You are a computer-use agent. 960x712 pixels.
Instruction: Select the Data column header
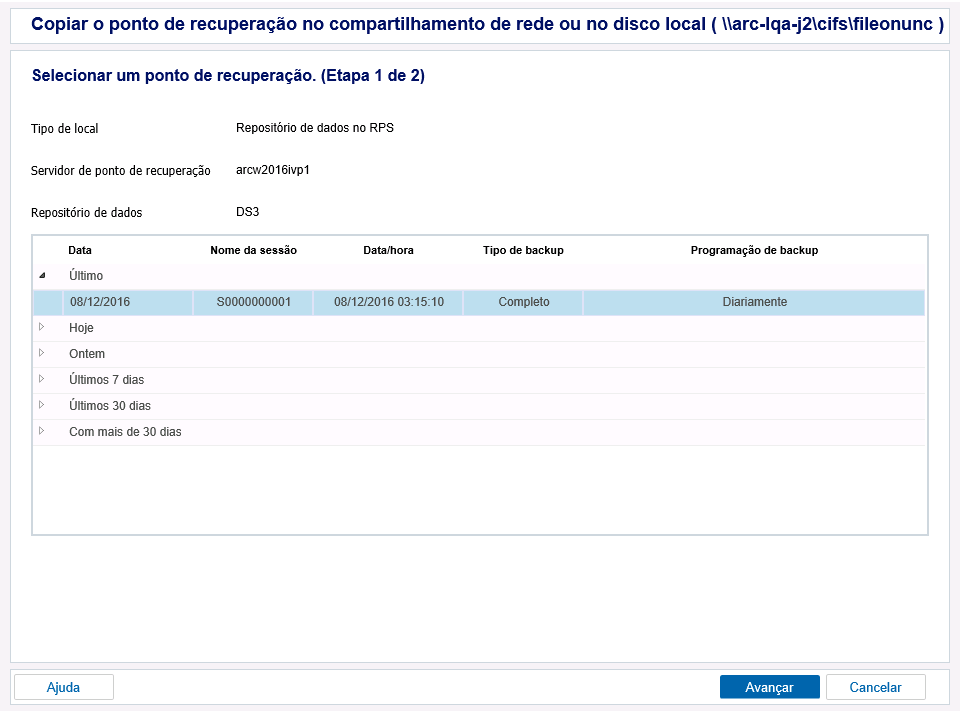tap(80, 250)
